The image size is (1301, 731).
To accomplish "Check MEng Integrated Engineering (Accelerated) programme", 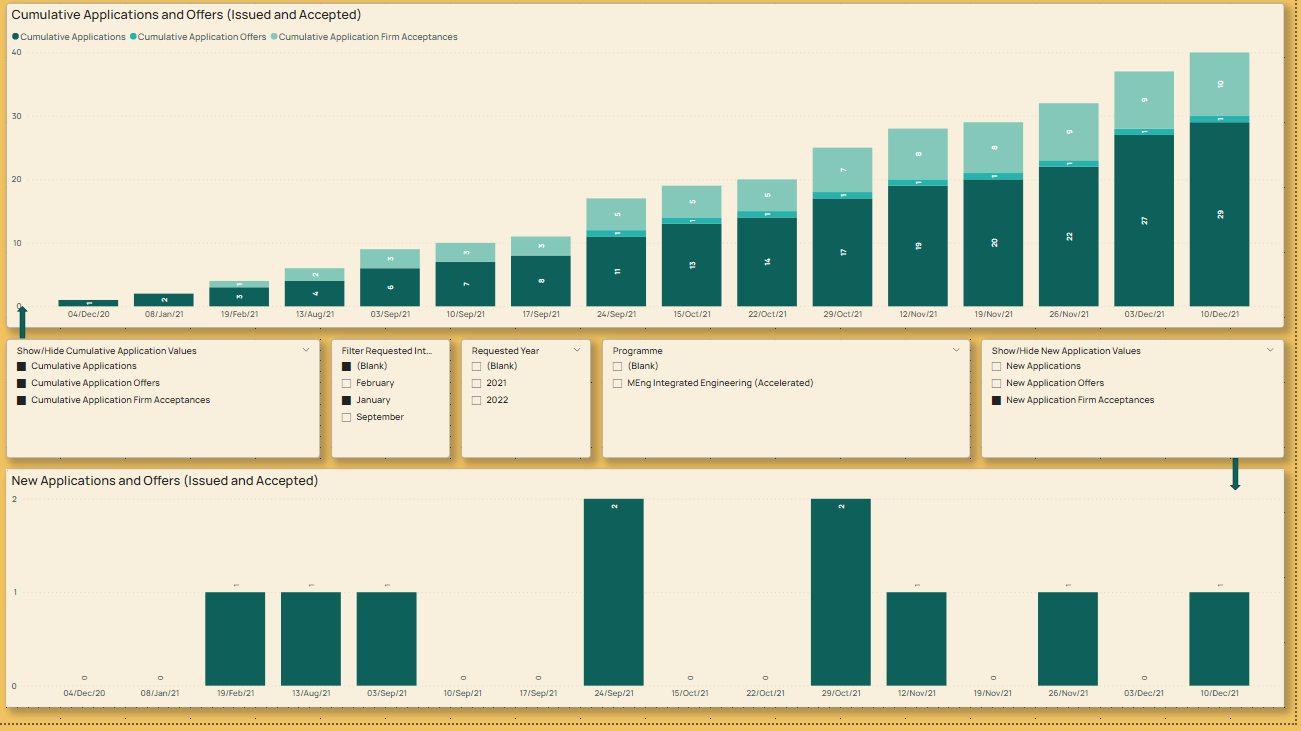I will click(x=618, y=384).
